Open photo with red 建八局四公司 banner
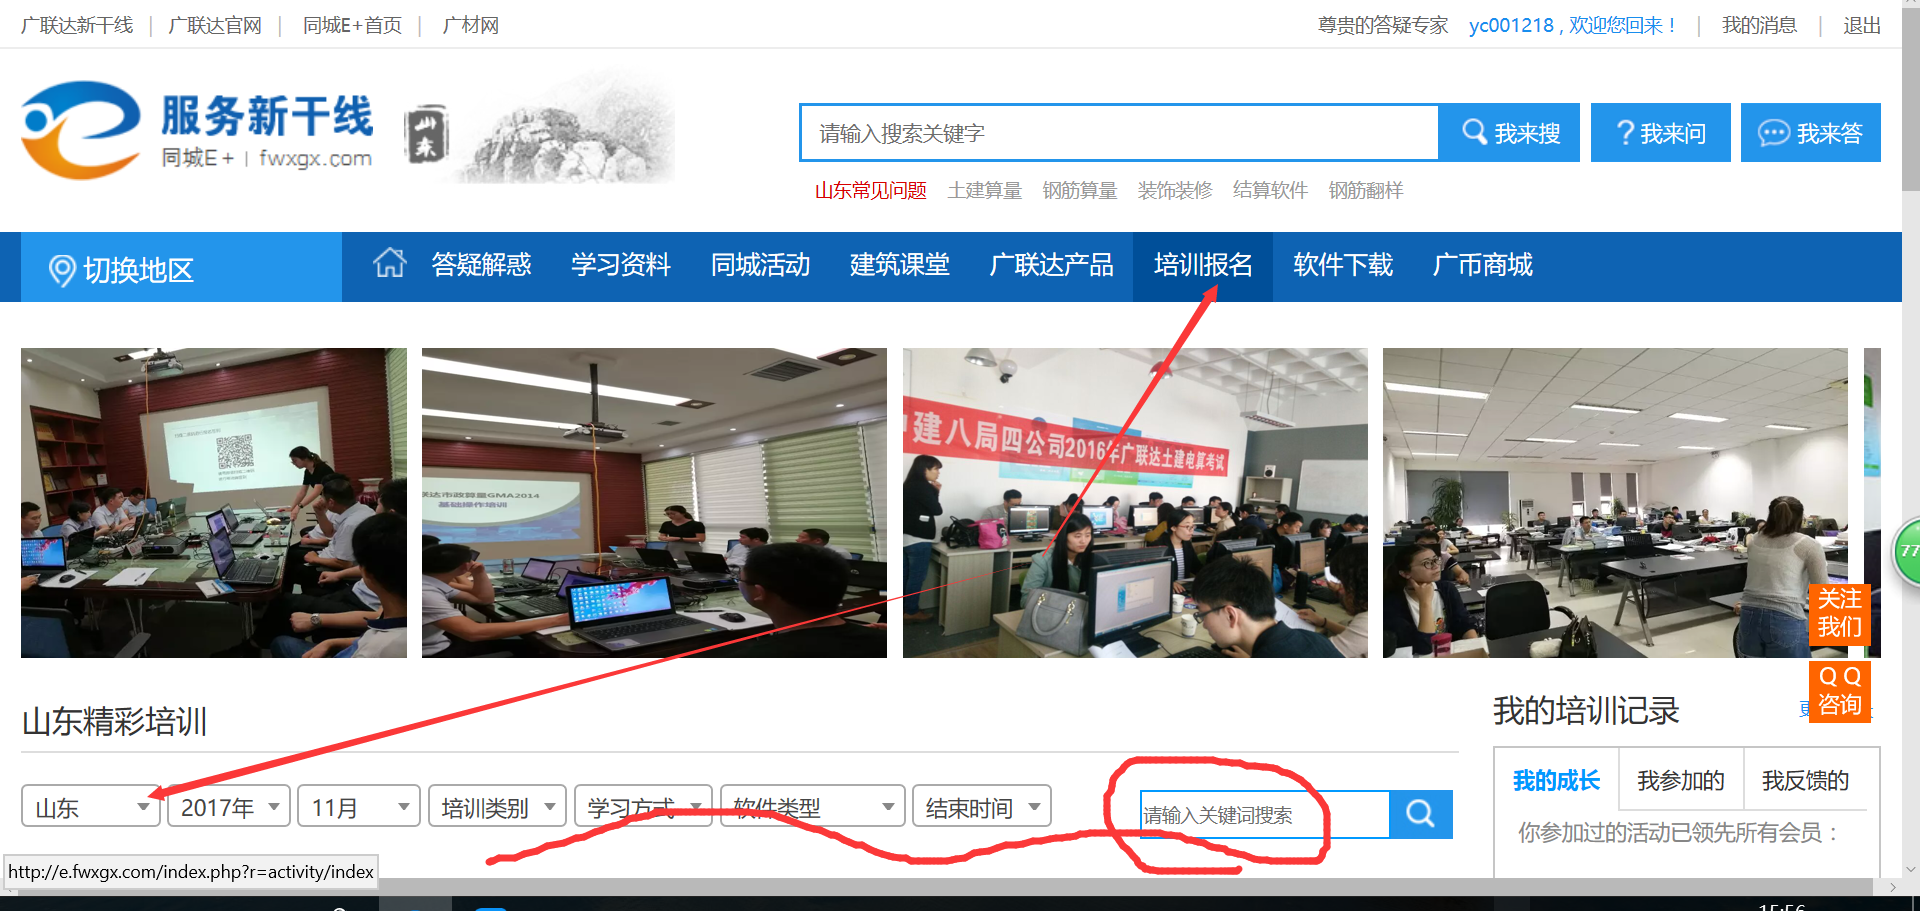Viewport: 1920px width, 911px height. pos(1135,503)
